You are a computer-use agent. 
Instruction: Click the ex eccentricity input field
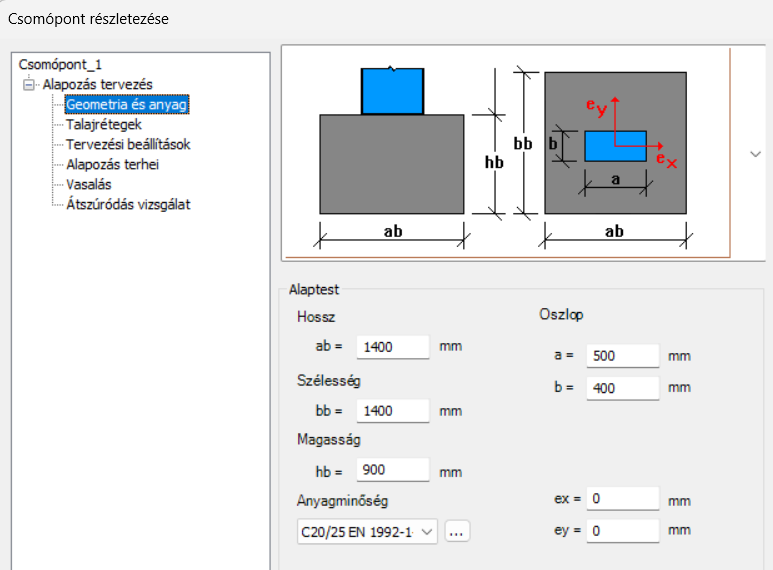point(623,499)
